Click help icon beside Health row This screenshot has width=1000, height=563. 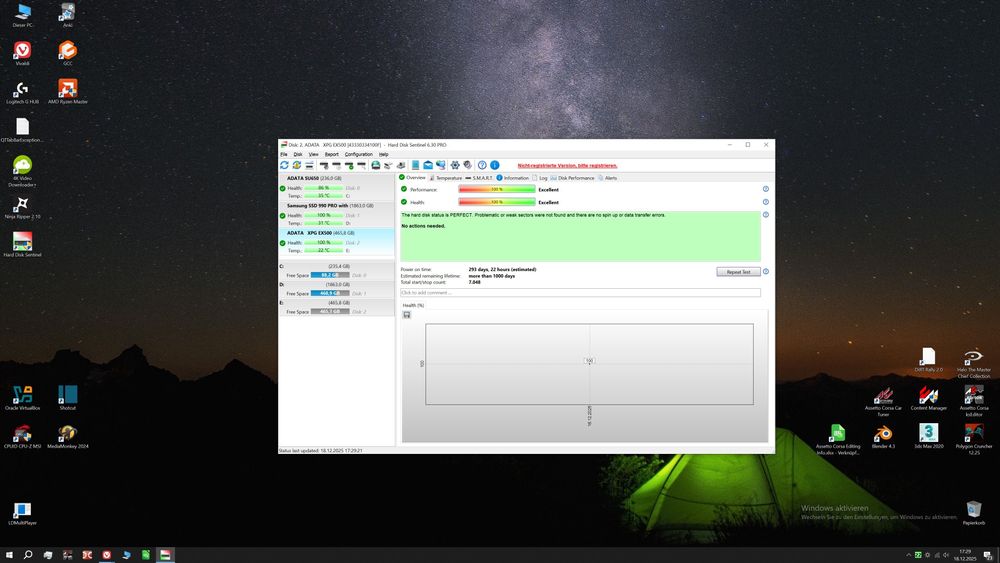766,202
